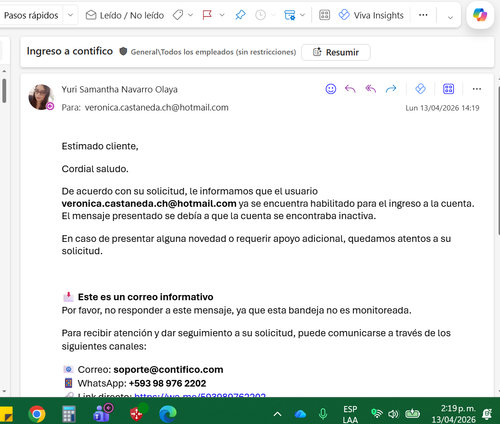This screenshot has height=424, width=500.
Task: Click recipient veronica.castaneda.ch@hotmail.com in Para line
Action: tap(157, 107)
